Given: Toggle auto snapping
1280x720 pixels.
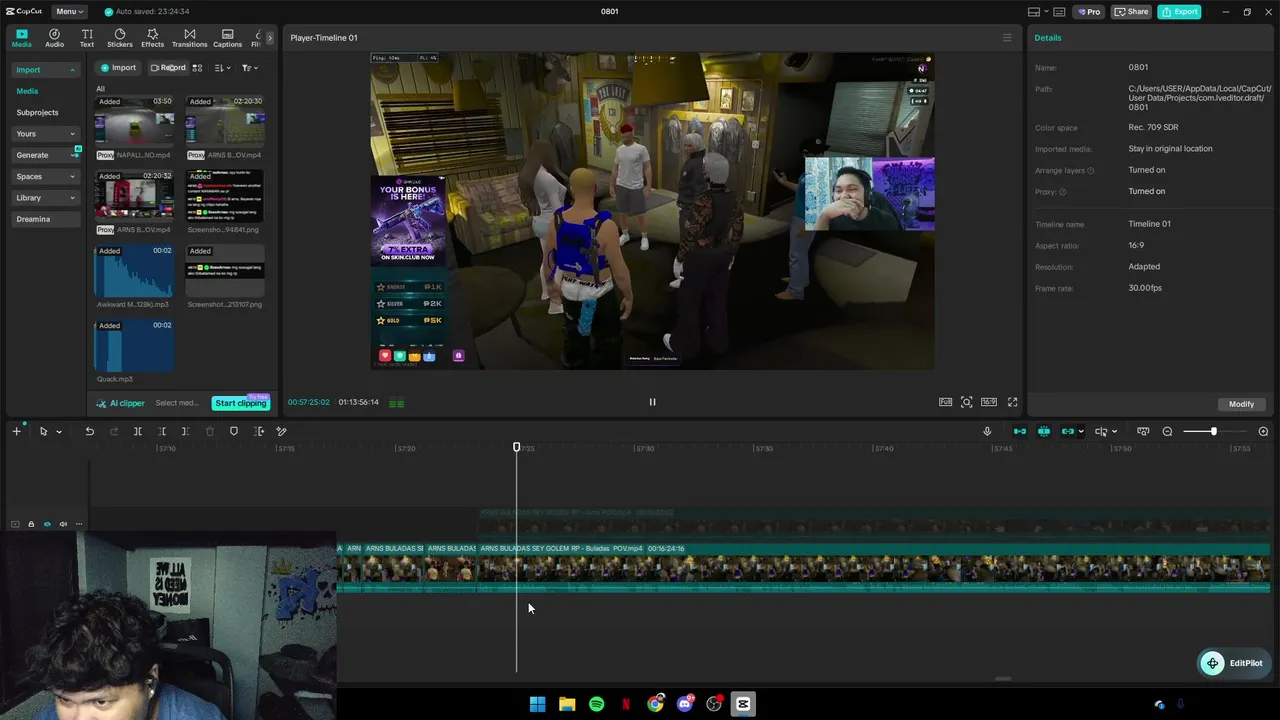Looking at the screenshot, I should 1043,431.
